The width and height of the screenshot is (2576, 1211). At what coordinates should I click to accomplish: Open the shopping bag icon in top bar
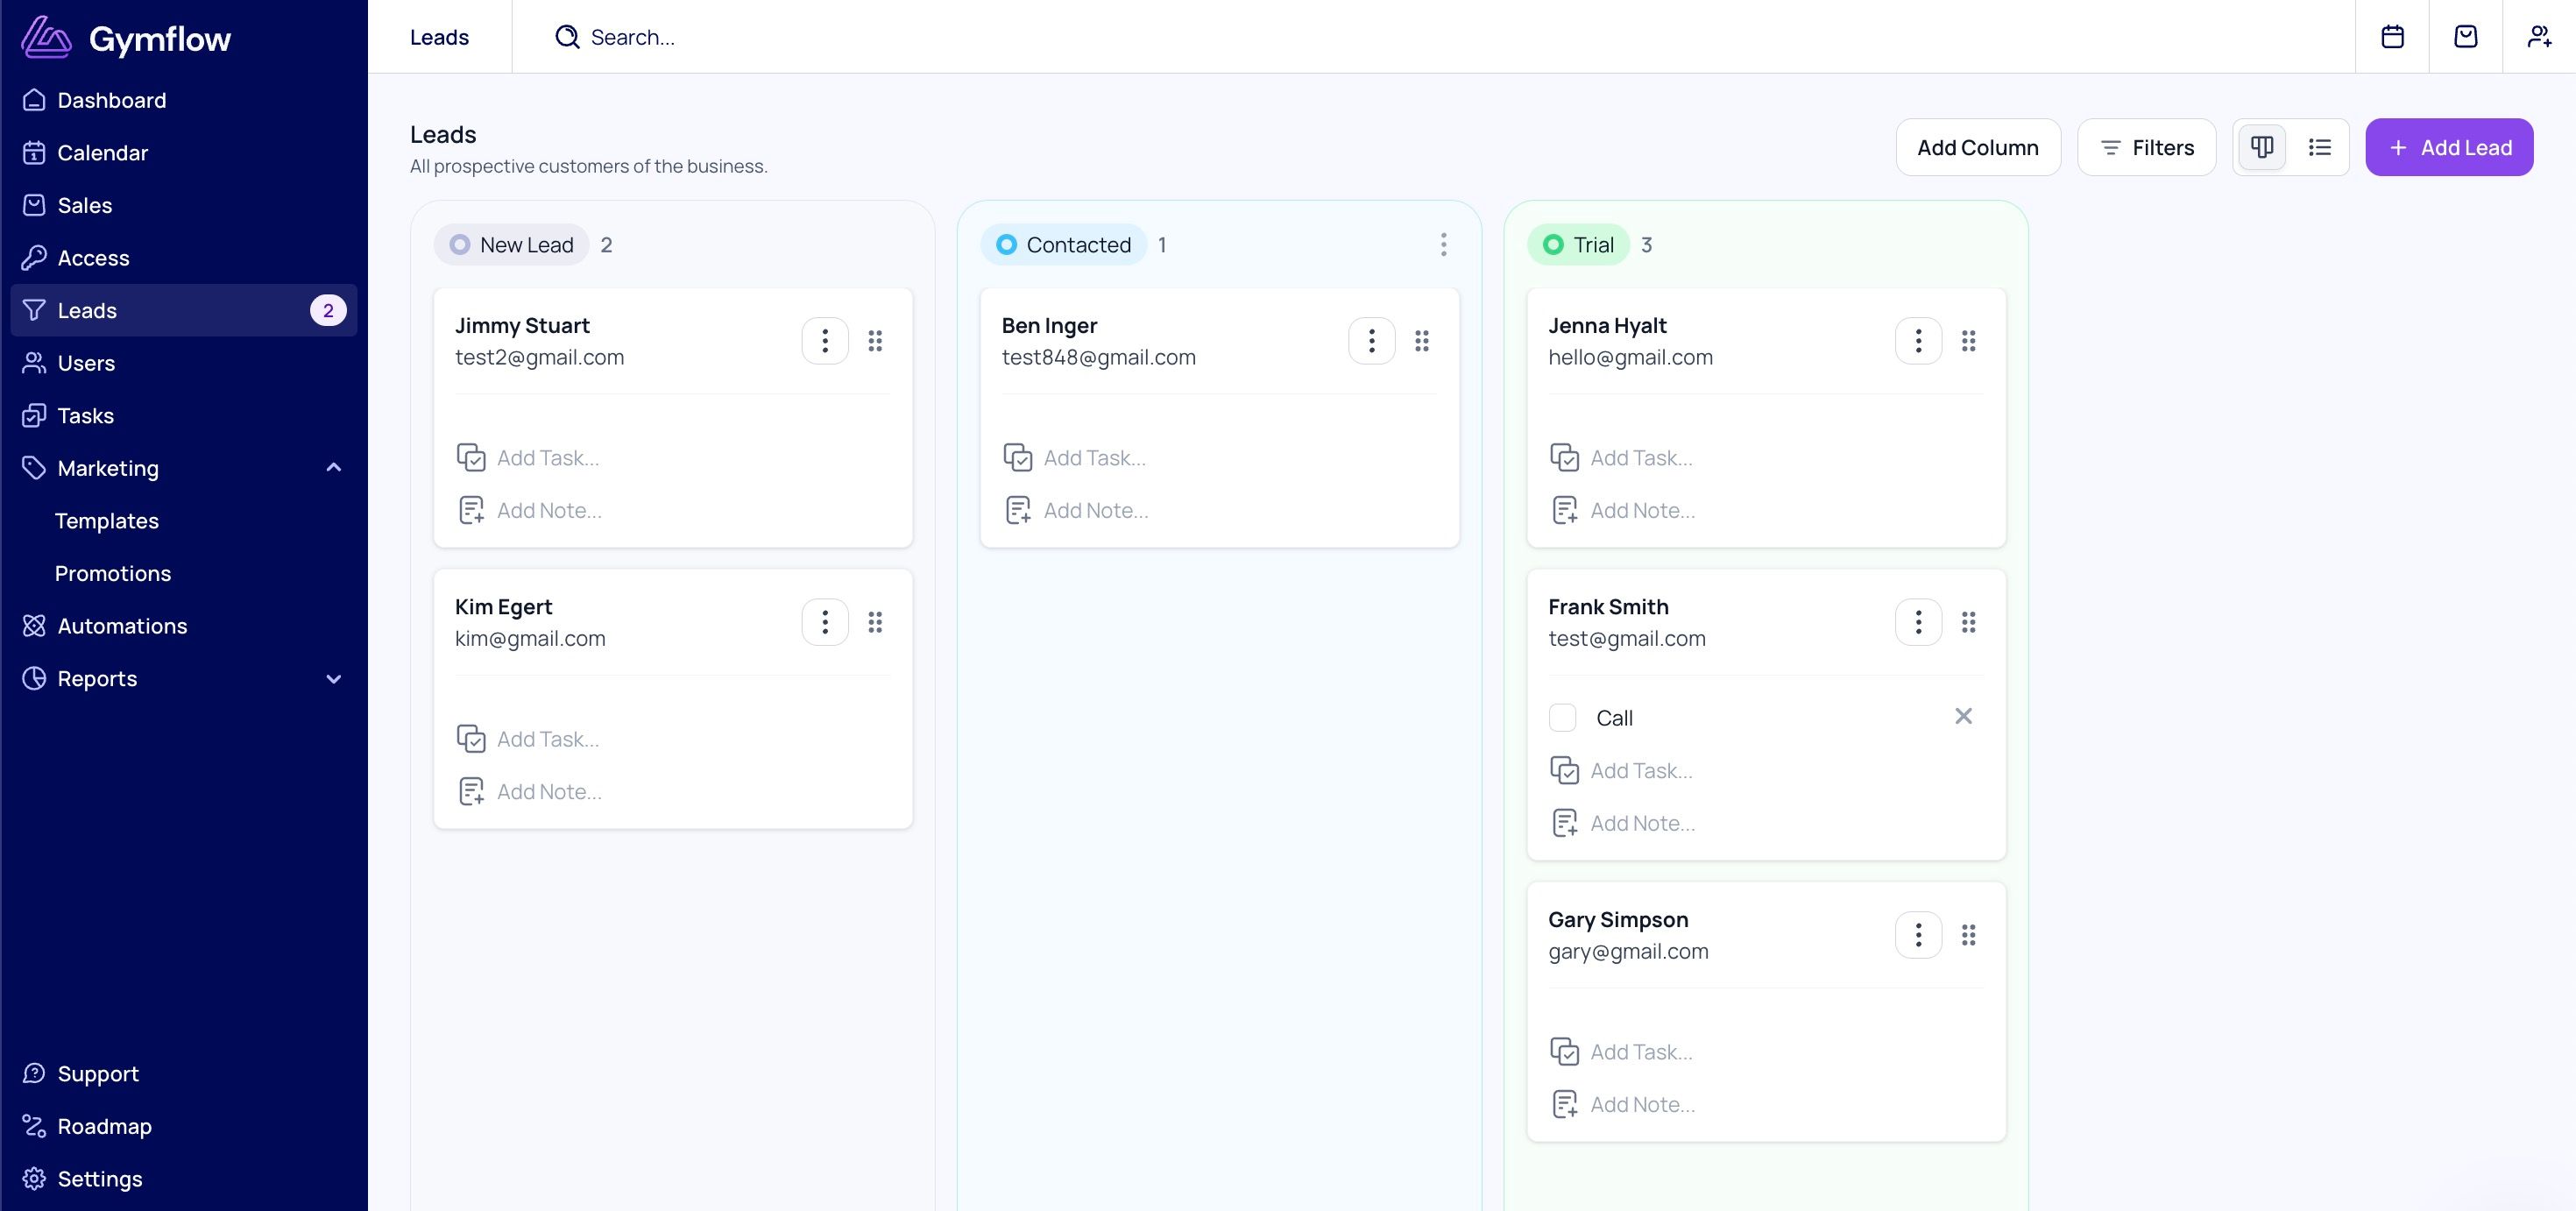[2466, 36]
